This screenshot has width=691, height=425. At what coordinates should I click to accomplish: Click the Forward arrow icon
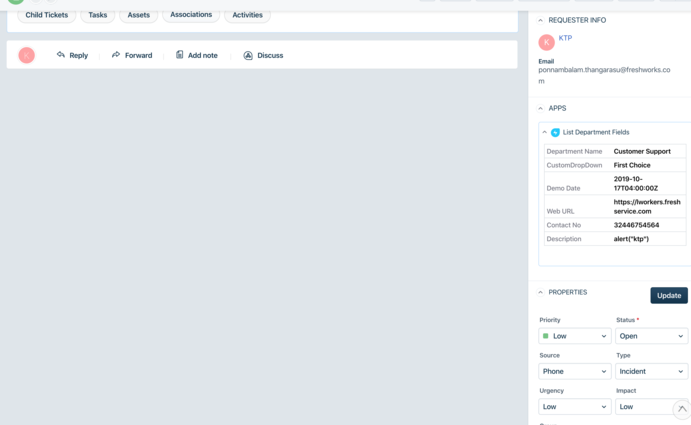tap(116, 55)
